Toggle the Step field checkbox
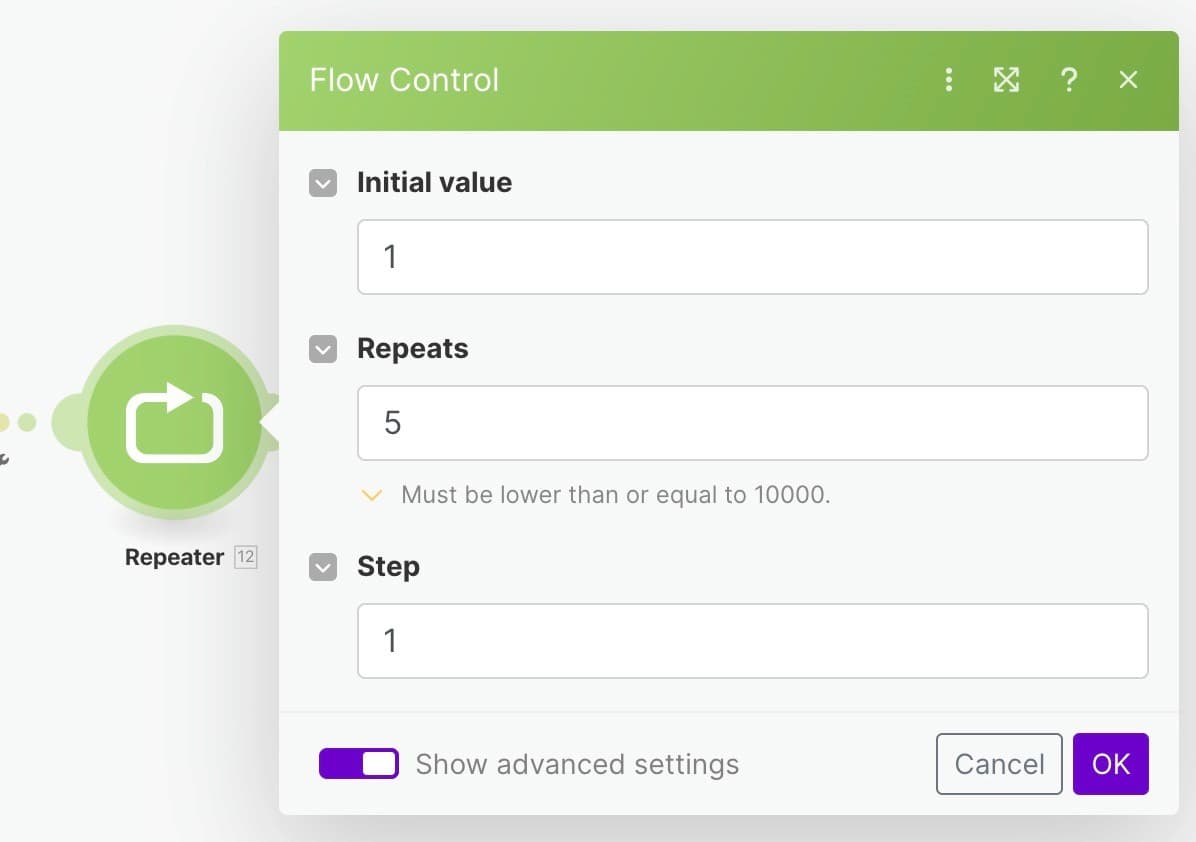The image size is (1196, 842). coord(323,567)
